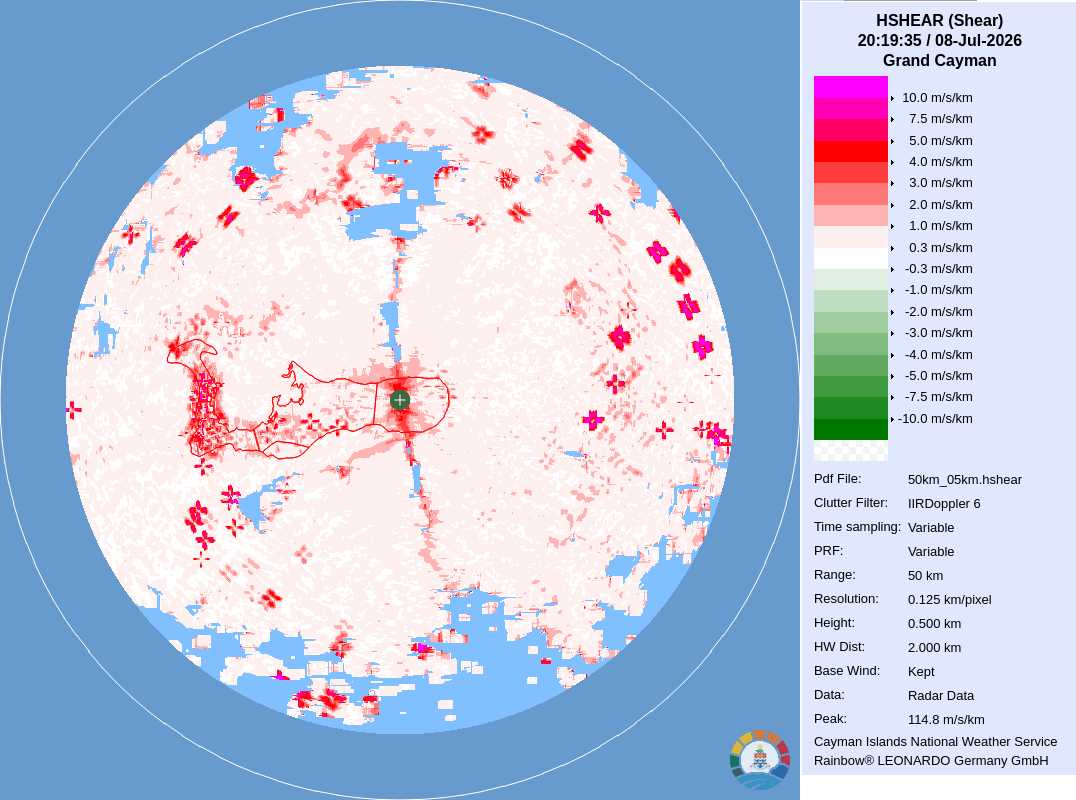Click the red 4.0 m/s/km legend swatch

(850, 151)
